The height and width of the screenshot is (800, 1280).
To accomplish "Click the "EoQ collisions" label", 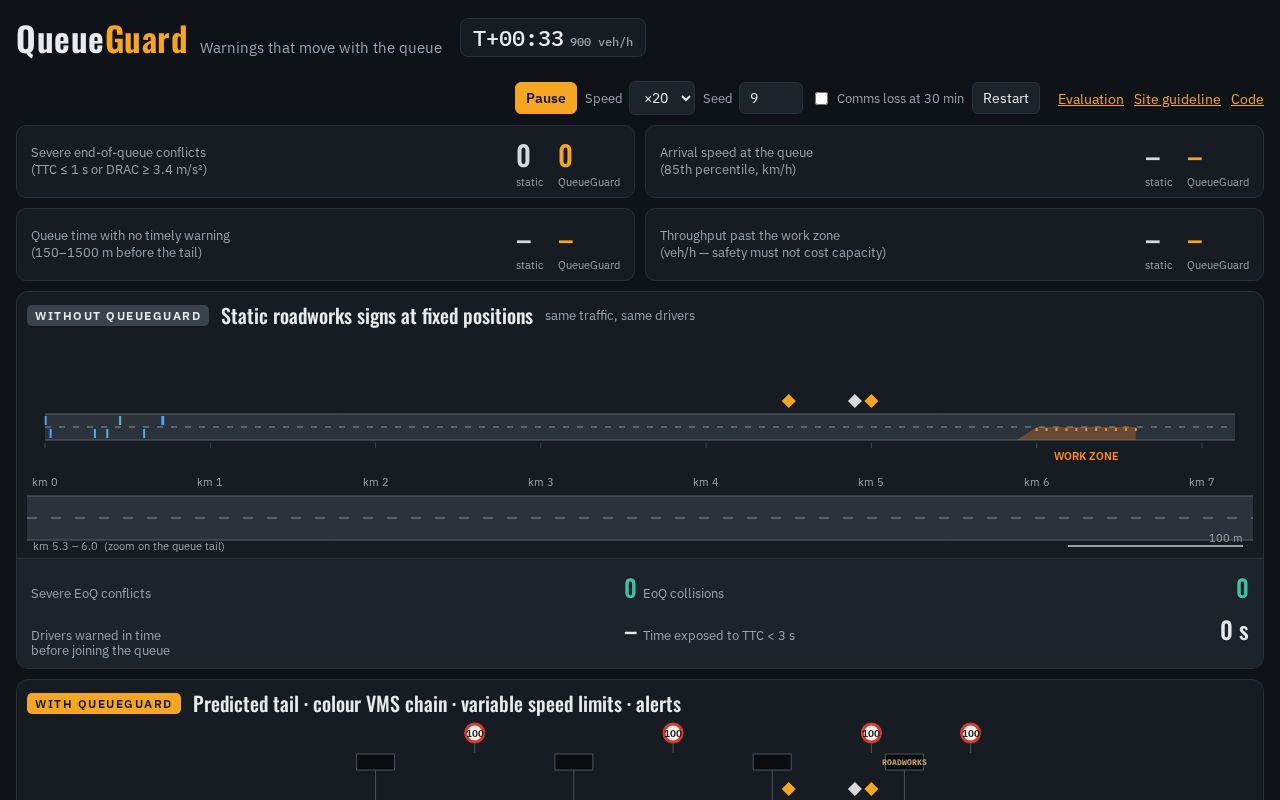I will (x=683, y=593).
